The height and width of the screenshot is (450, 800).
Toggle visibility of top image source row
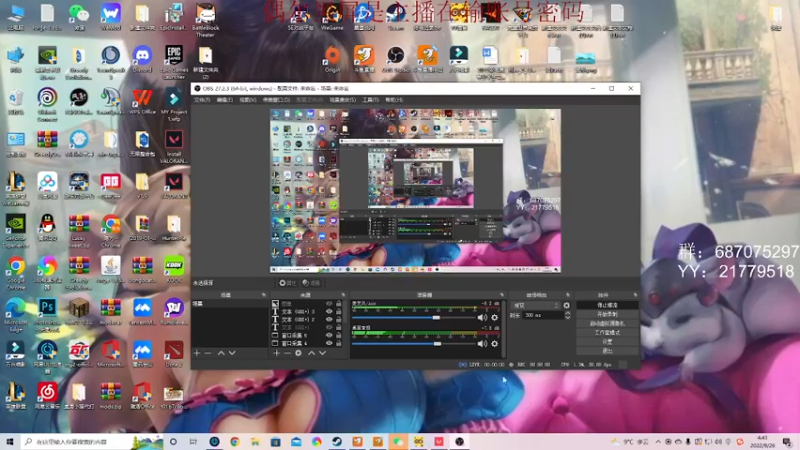tap(329, 304)
